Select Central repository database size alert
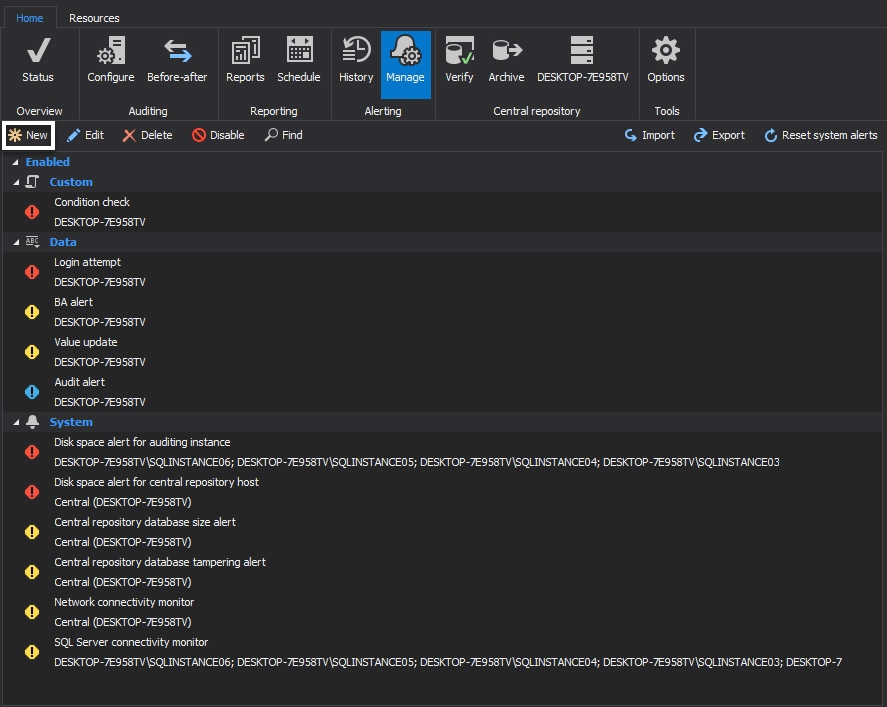Image resolution: width=887 pixels, height=707 pixels. (x=145, y=523)
